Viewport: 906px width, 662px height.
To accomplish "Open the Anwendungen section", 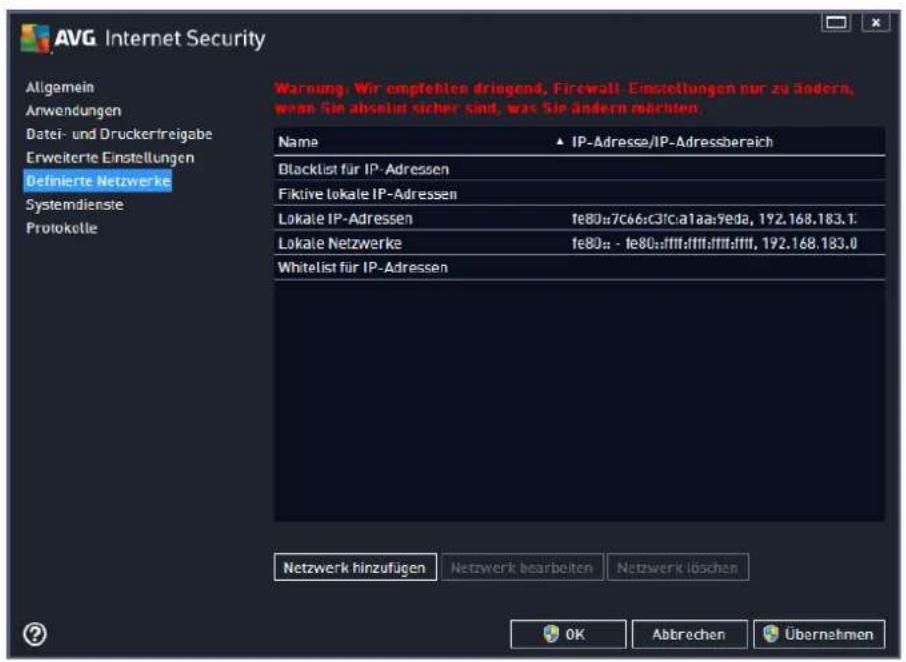I will point(73,110).
